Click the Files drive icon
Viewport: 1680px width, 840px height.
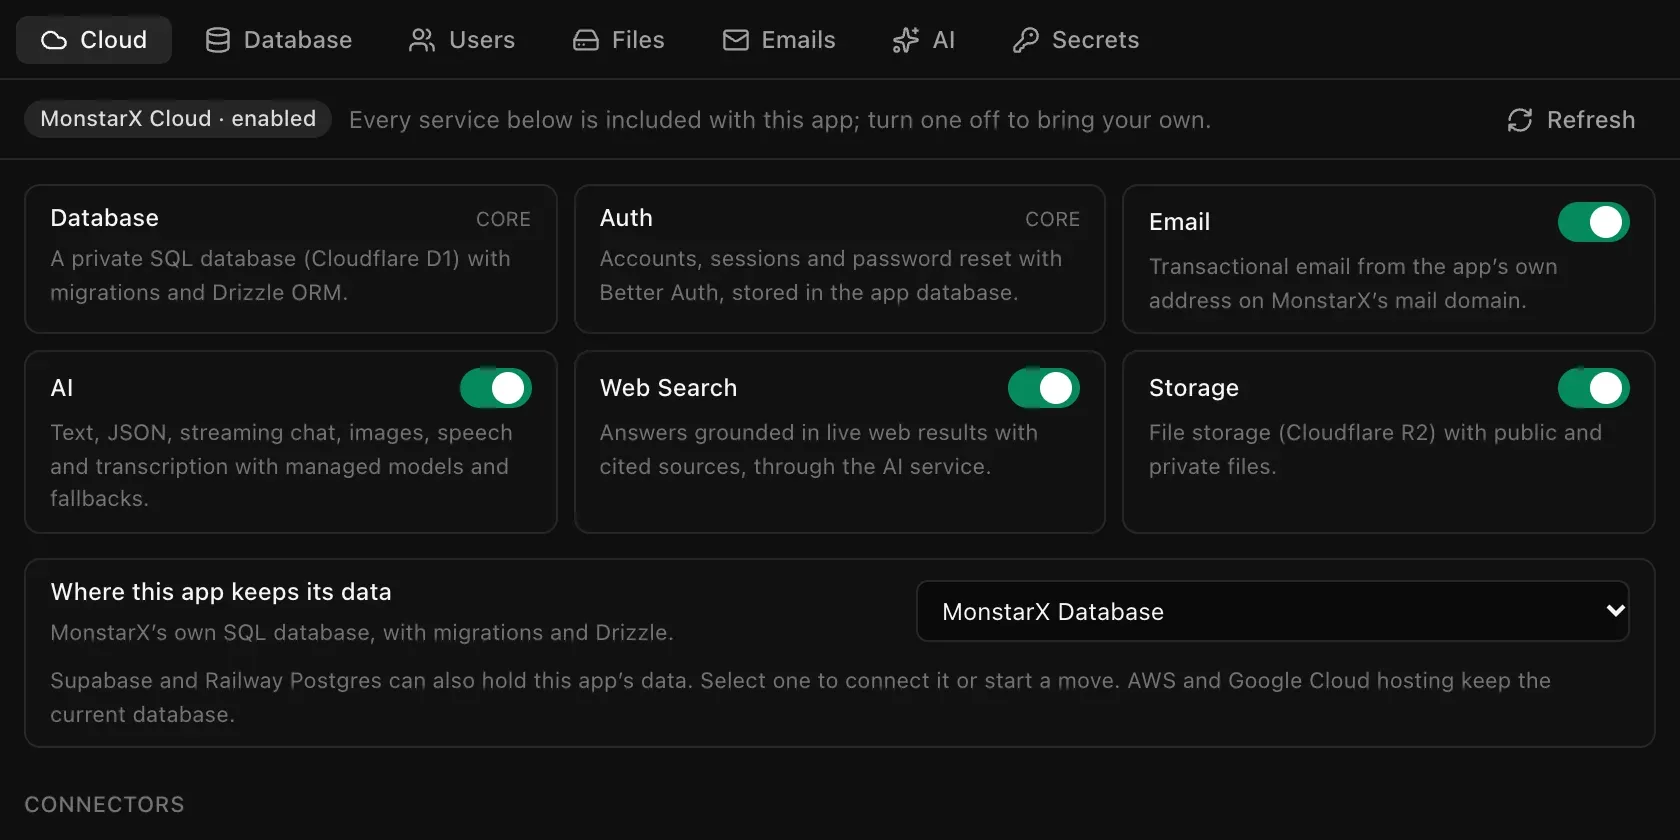586,40
